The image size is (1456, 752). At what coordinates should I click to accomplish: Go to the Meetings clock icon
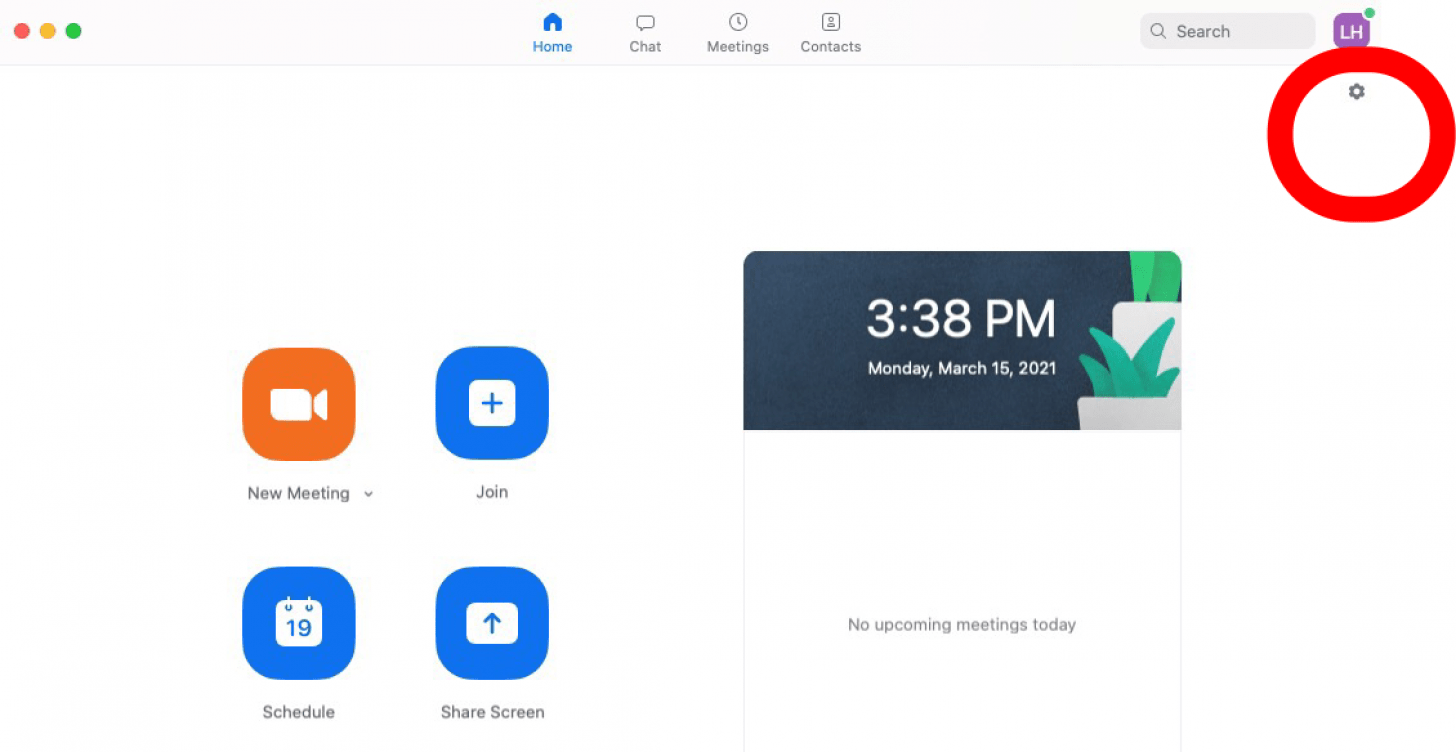tap(738, 22)
